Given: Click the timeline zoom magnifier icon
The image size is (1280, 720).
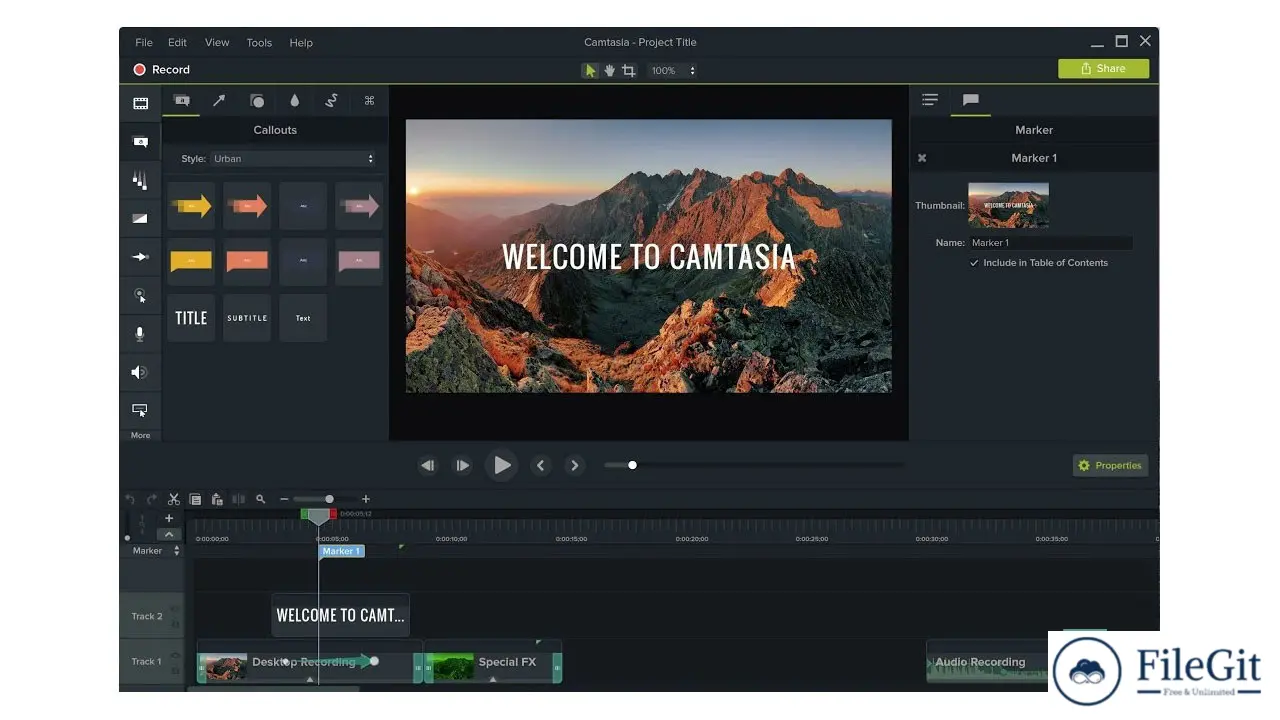Looking at the screenshot, I should pos(261,499).
